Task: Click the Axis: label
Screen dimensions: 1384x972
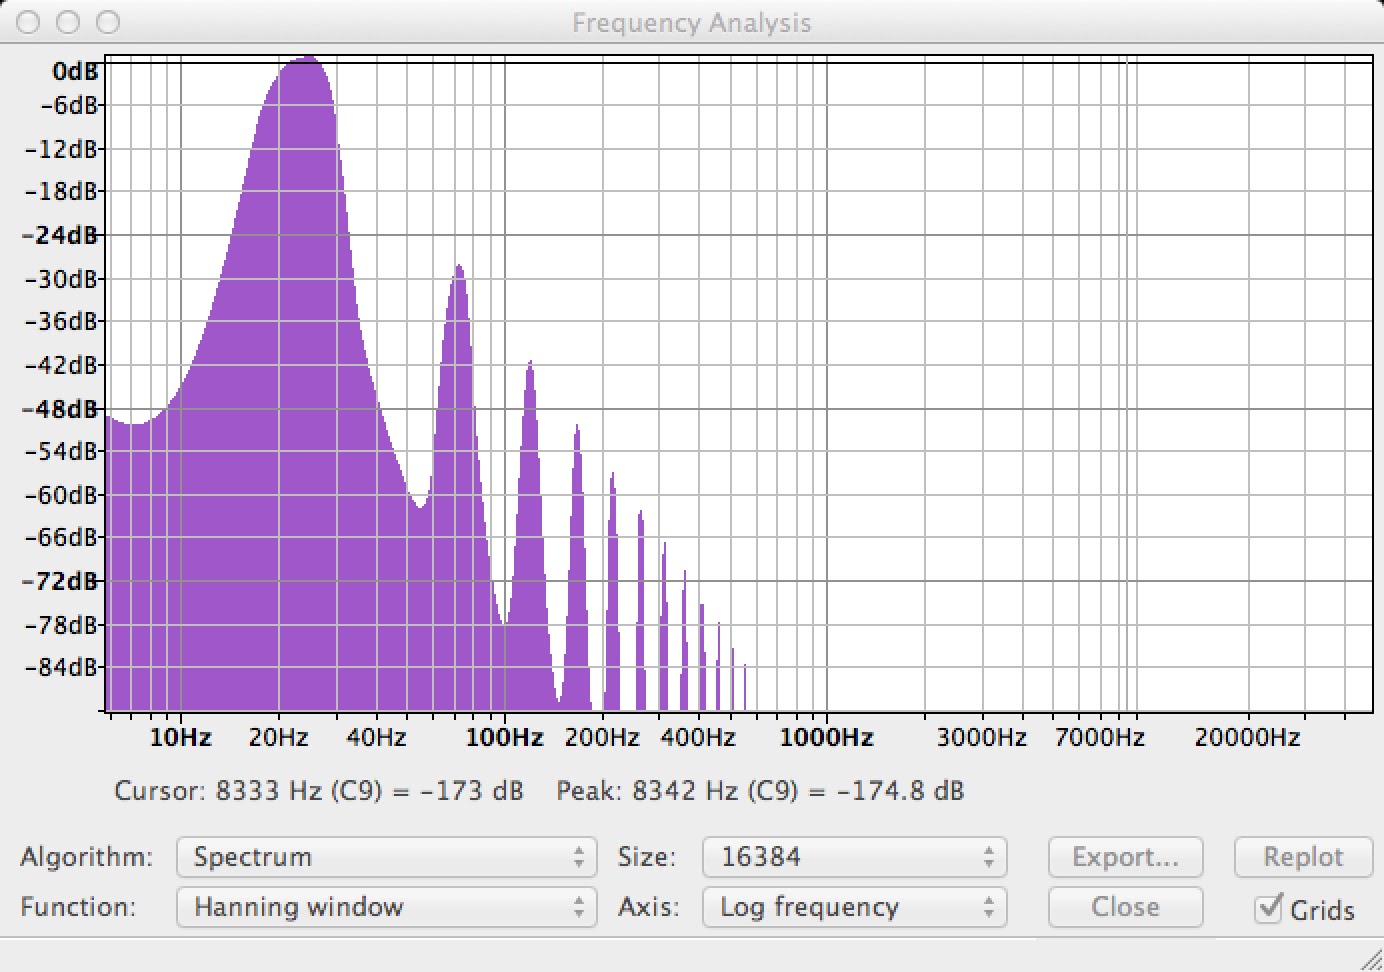Action: pyautogui.click(x=649, y=907)
